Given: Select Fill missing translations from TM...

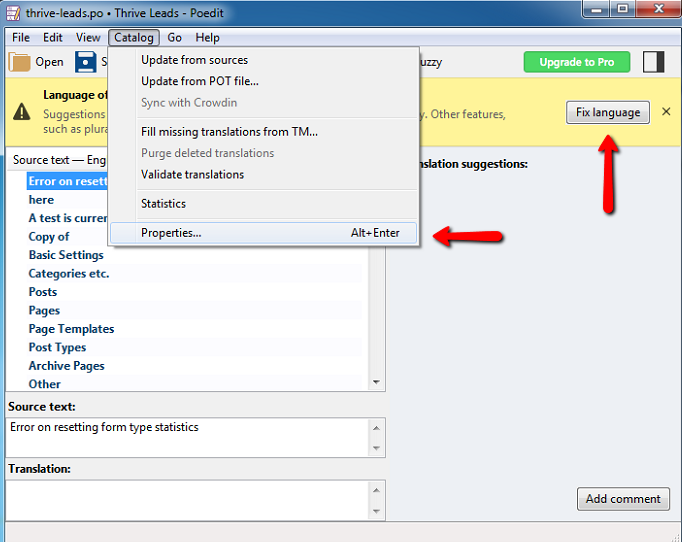Looking at the screenshot, I should 264,132.
